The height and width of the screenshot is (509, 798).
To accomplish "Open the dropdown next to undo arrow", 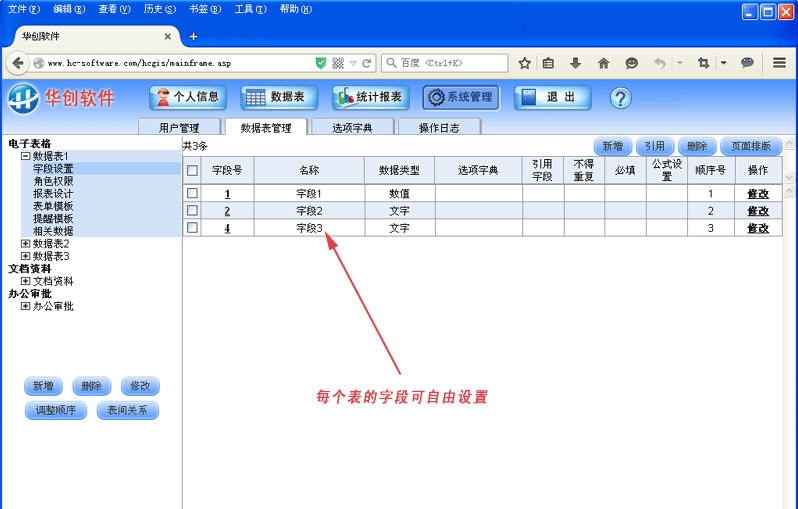I will [679, 63].
